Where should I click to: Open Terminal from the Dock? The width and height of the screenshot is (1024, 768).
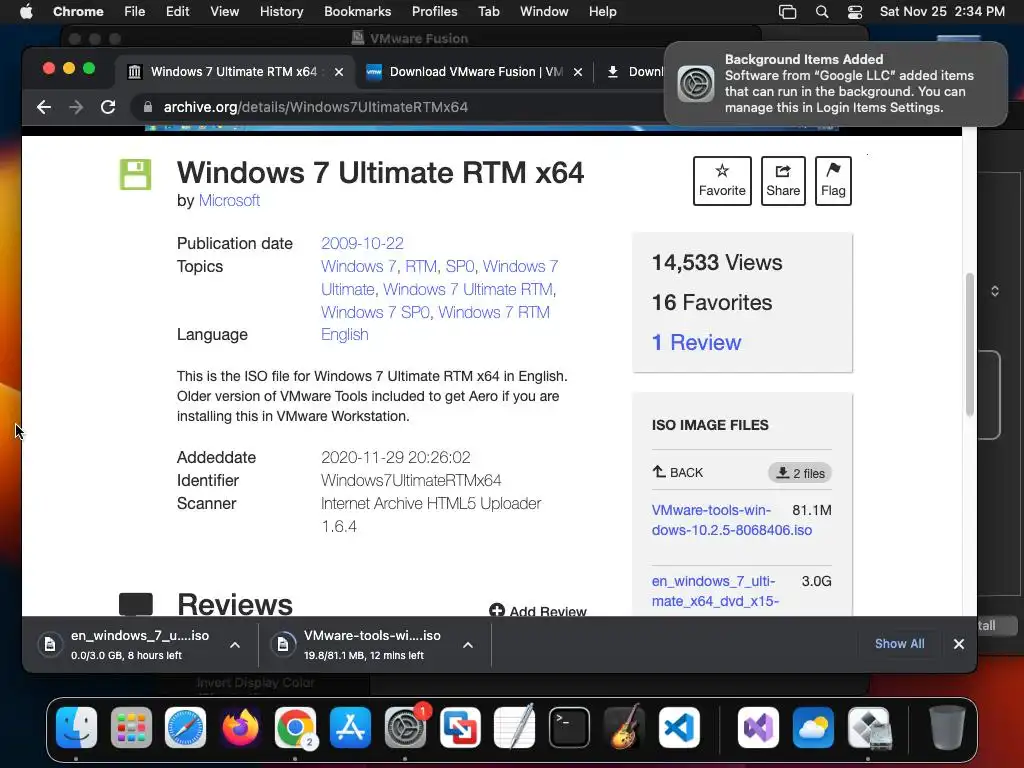[569, 728]
